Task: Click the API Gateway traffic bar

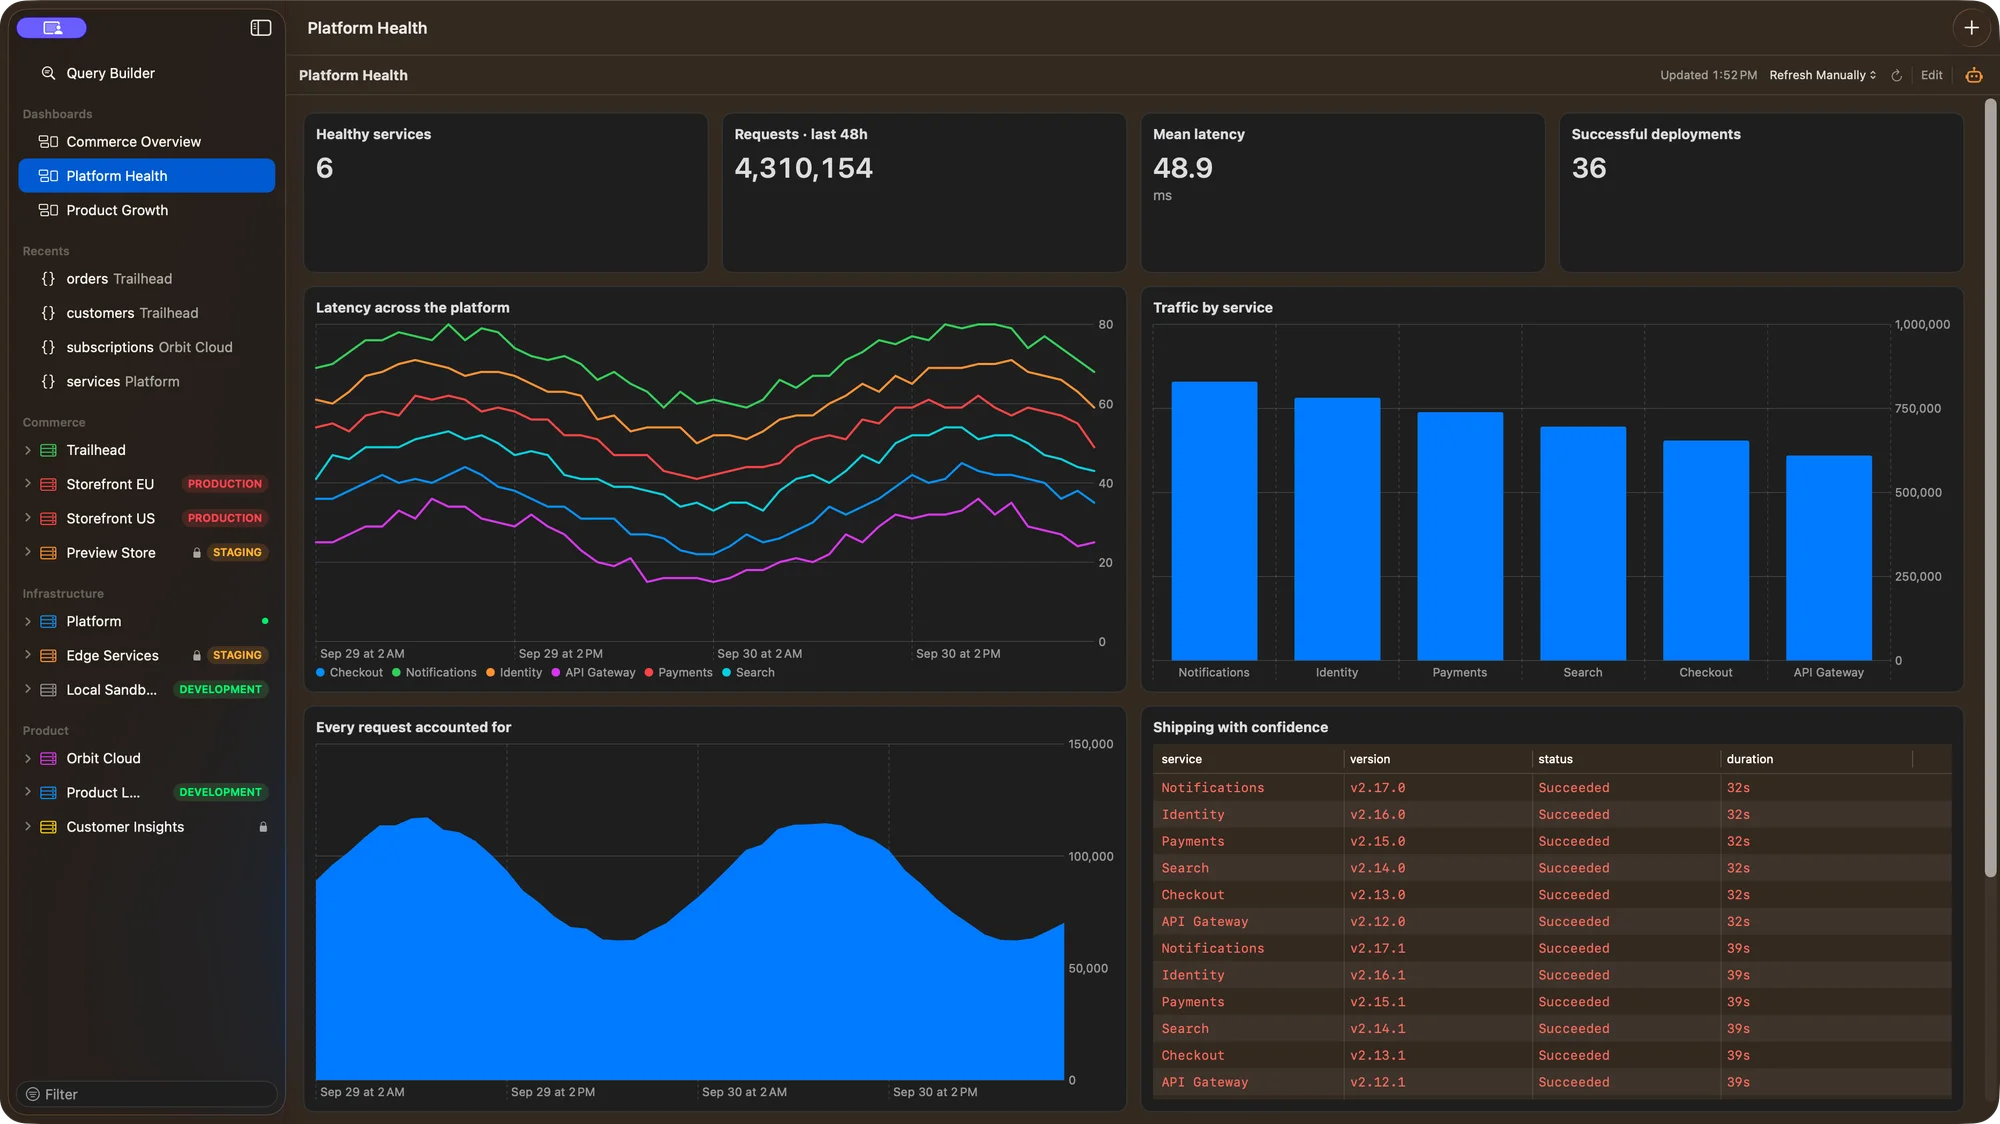Action: click(1828, 558)
